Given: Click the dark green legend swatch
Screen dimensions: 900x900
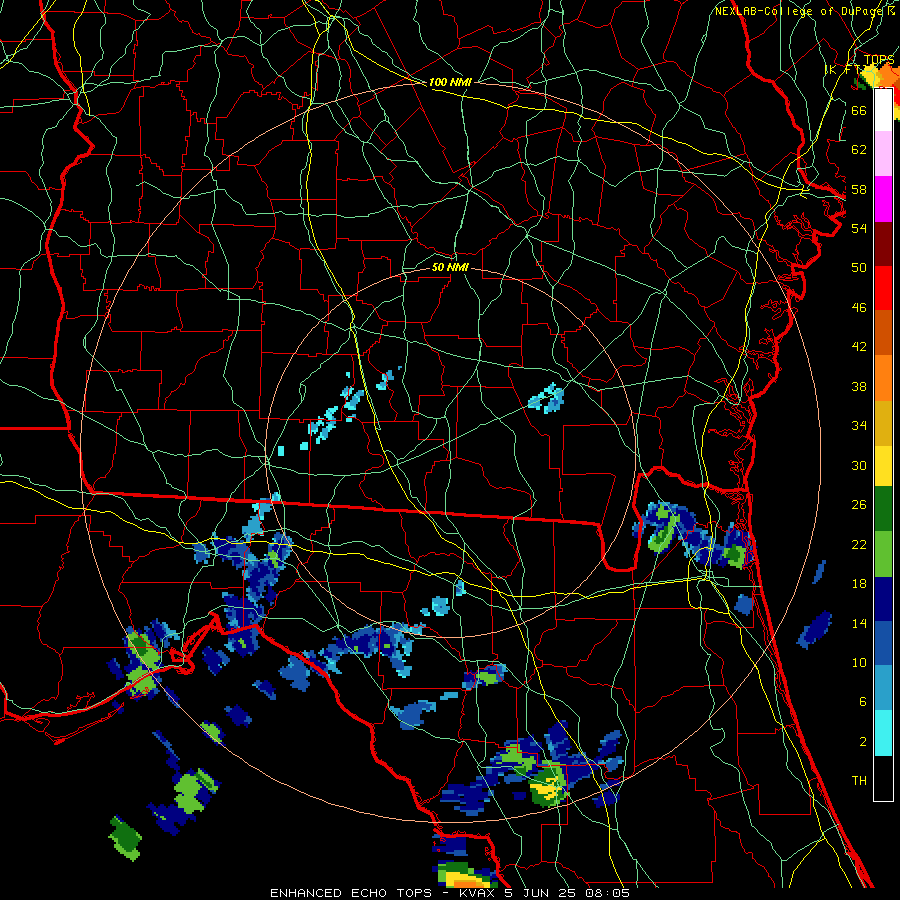Looking at the screenshot, I should coord(883,509).
